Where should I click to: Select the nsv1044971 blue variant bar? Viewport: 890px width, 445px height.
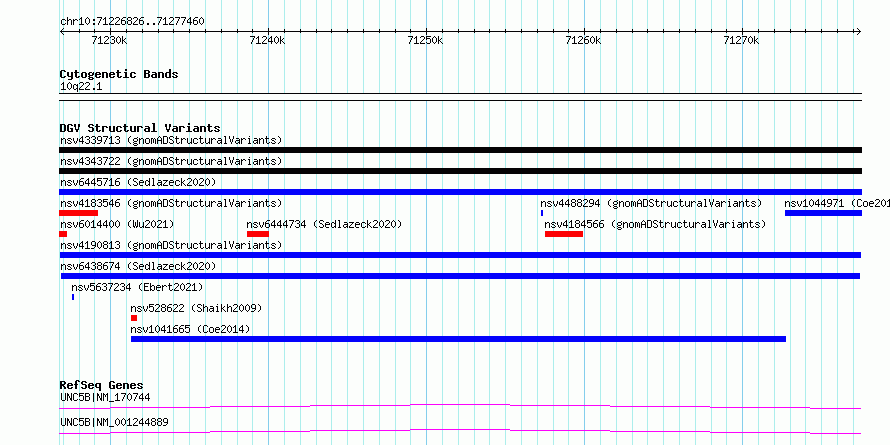click(824, 213)
